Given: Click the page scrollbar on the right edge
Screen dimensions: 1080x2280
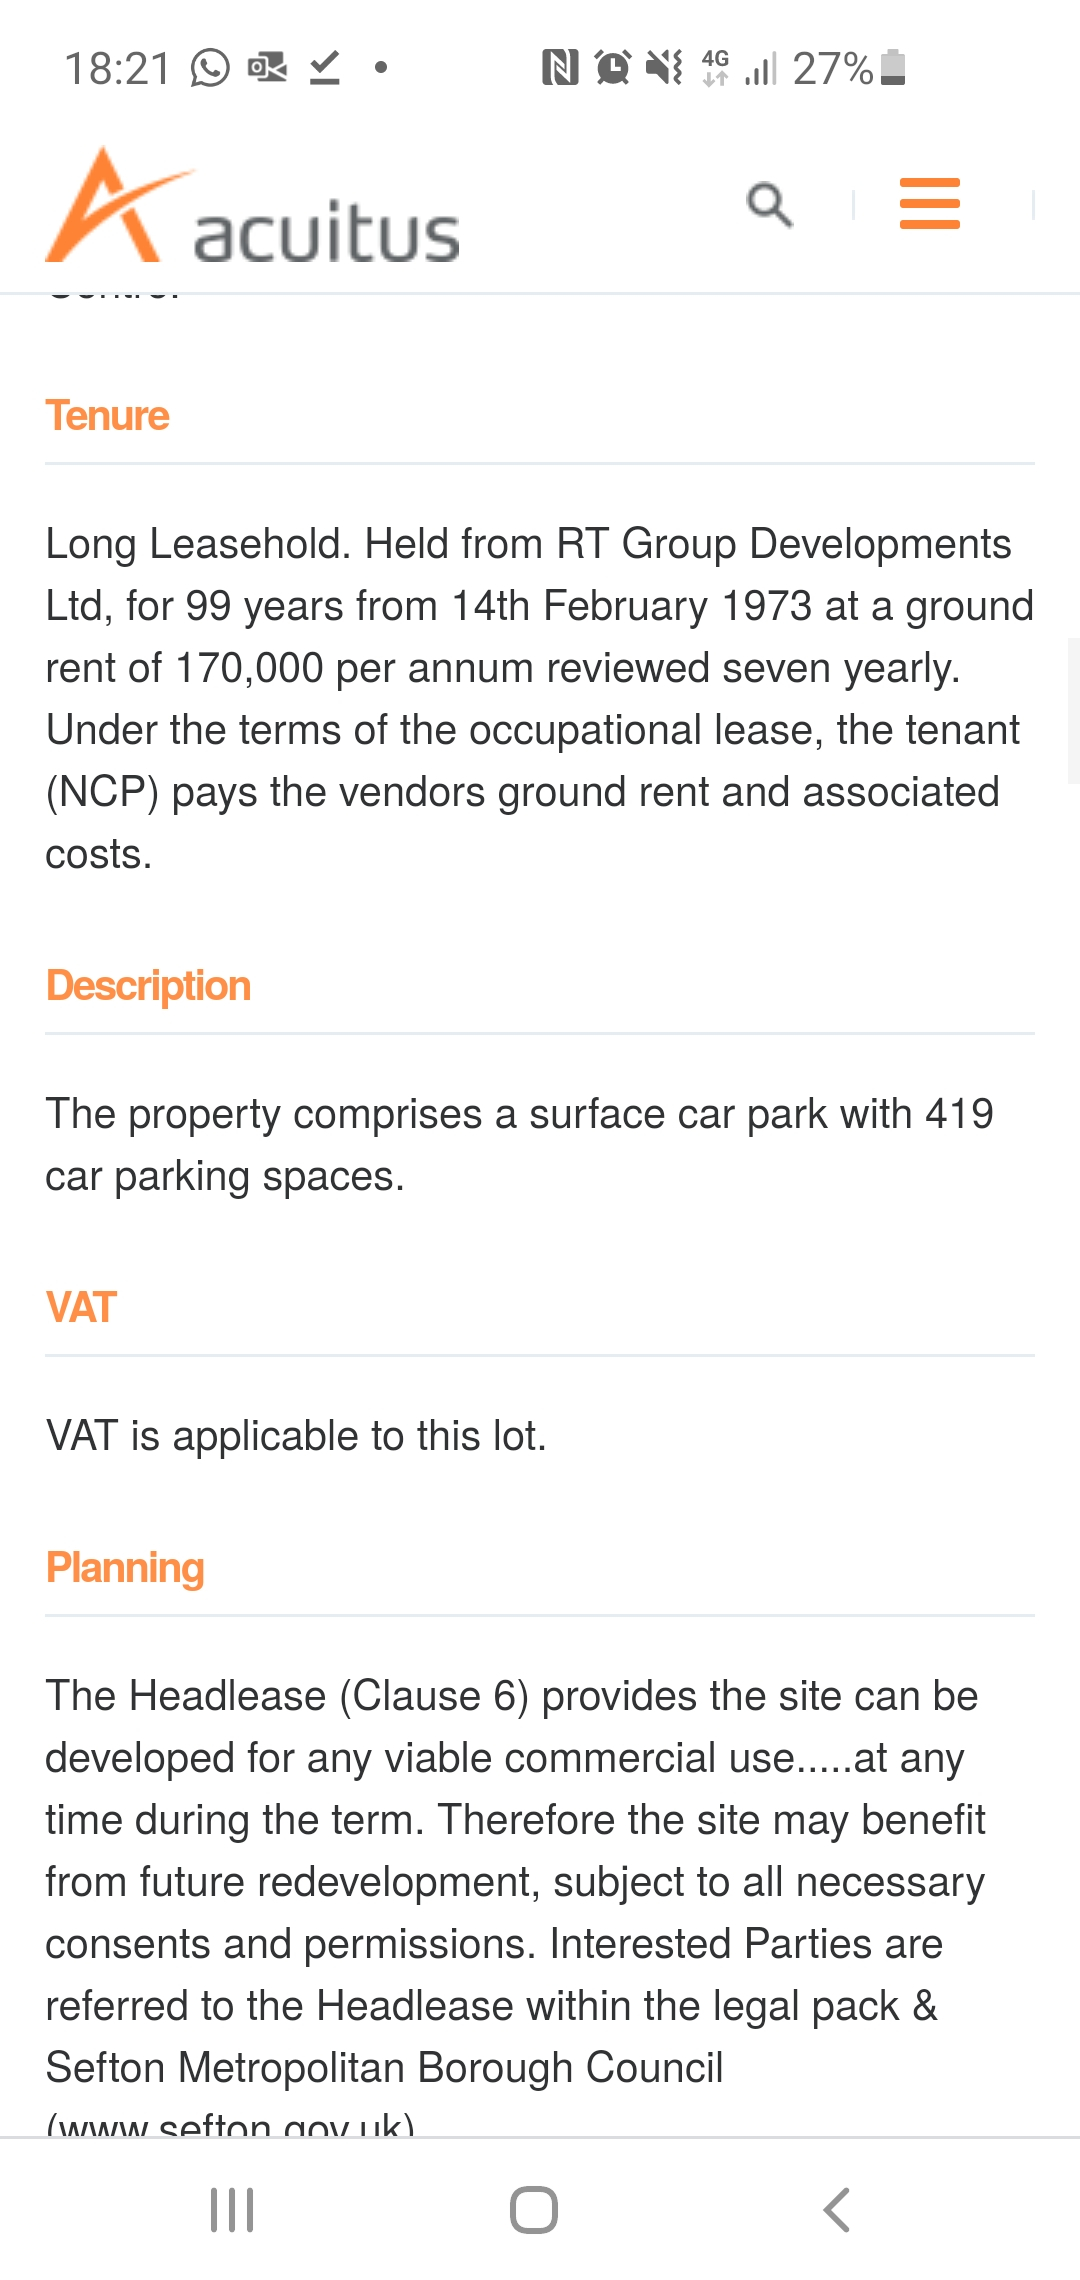Looking at the screenshot, I should (1073, 710).
